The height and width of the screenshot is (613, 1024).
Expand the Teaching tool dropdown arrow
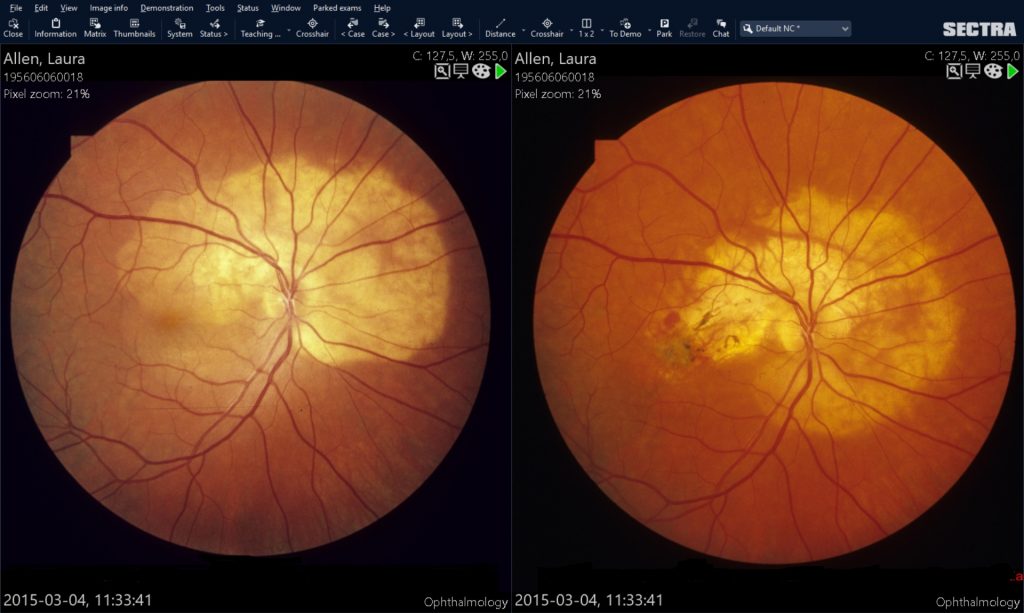pos(289,30)
